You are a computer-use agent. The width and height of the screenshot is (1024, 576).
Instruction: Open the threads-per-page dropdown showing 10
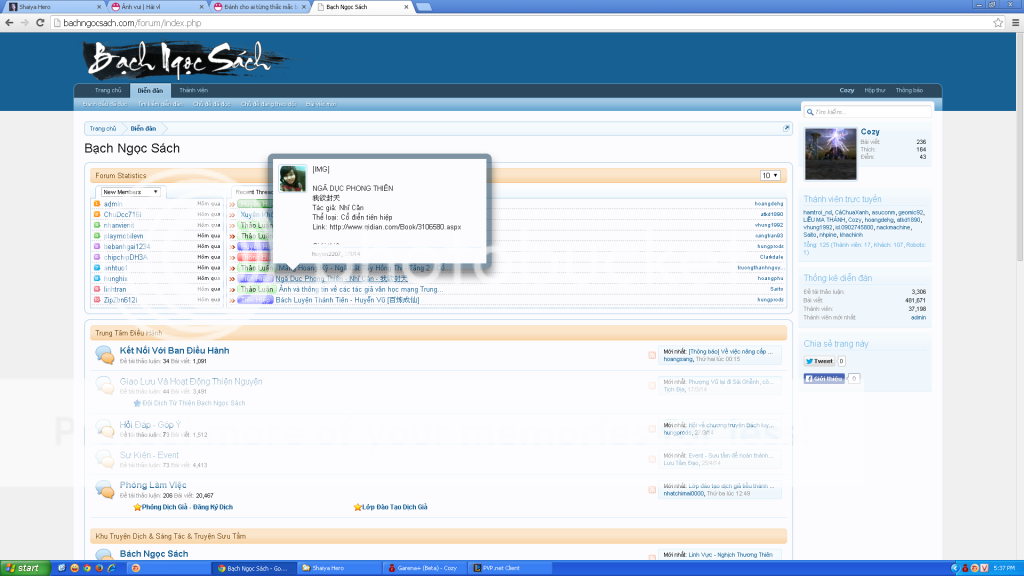click(x=770, y=174)
